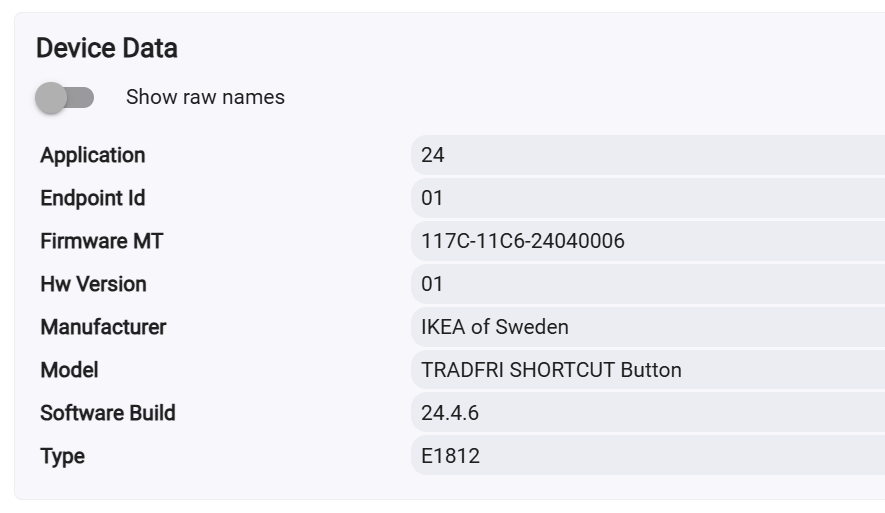Click the Firmware MT row label
Viewport: 885px width, 513px height.
(x=102, y=241)
